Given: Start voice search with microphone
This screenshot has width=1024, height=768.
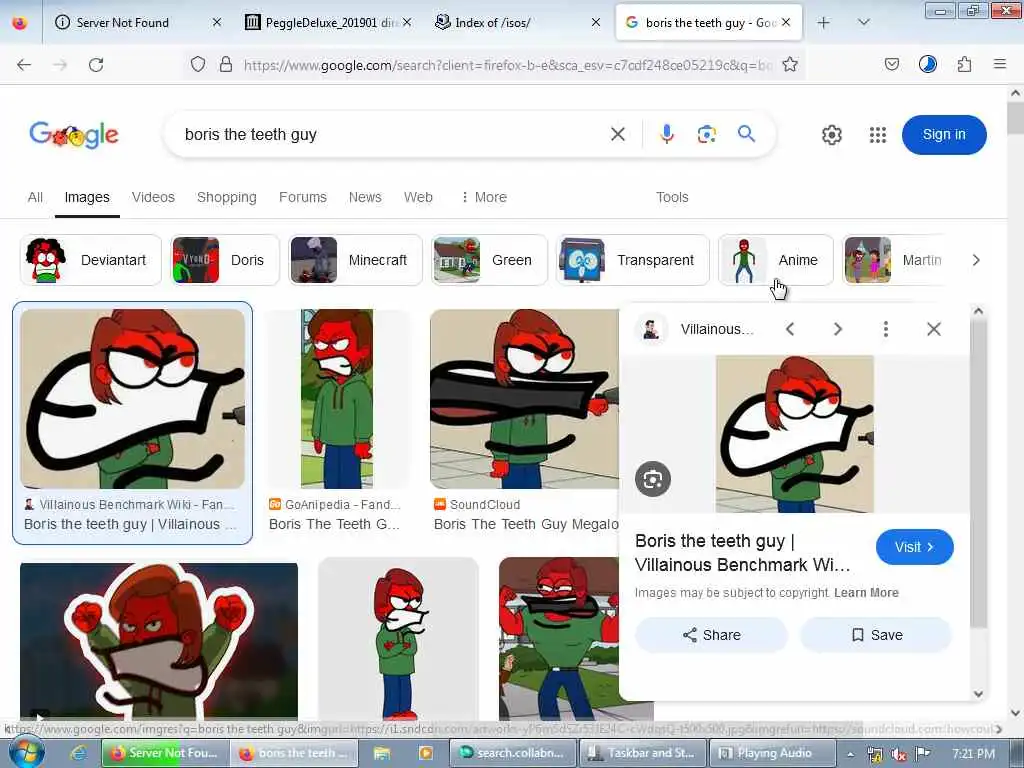Looking at the screenshot, I should point(666,135).
